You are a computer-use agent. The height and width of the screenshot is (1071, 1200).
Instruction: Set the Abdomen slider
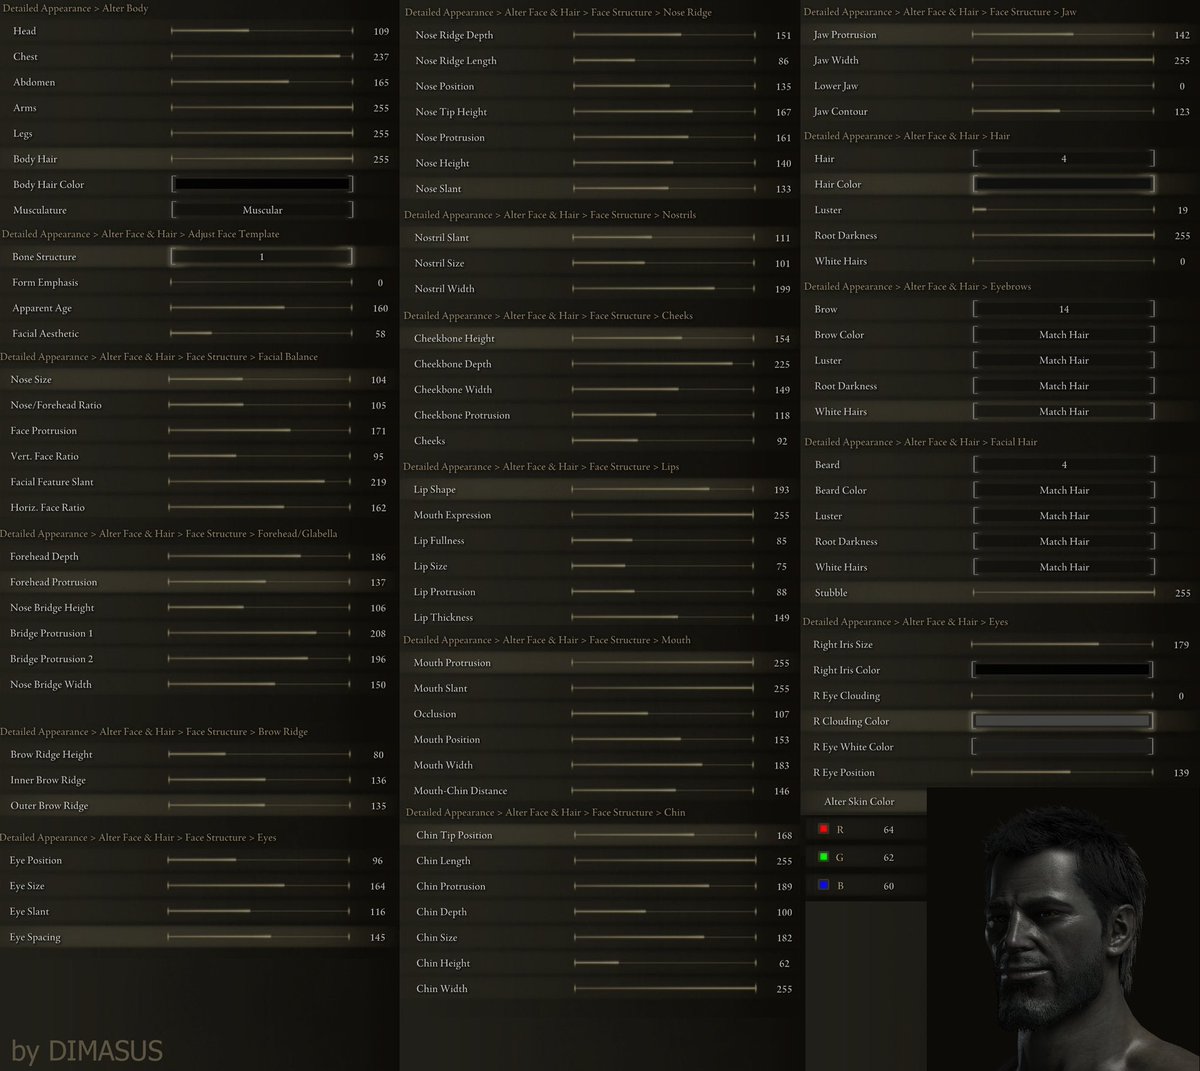[x=262, y=82]
